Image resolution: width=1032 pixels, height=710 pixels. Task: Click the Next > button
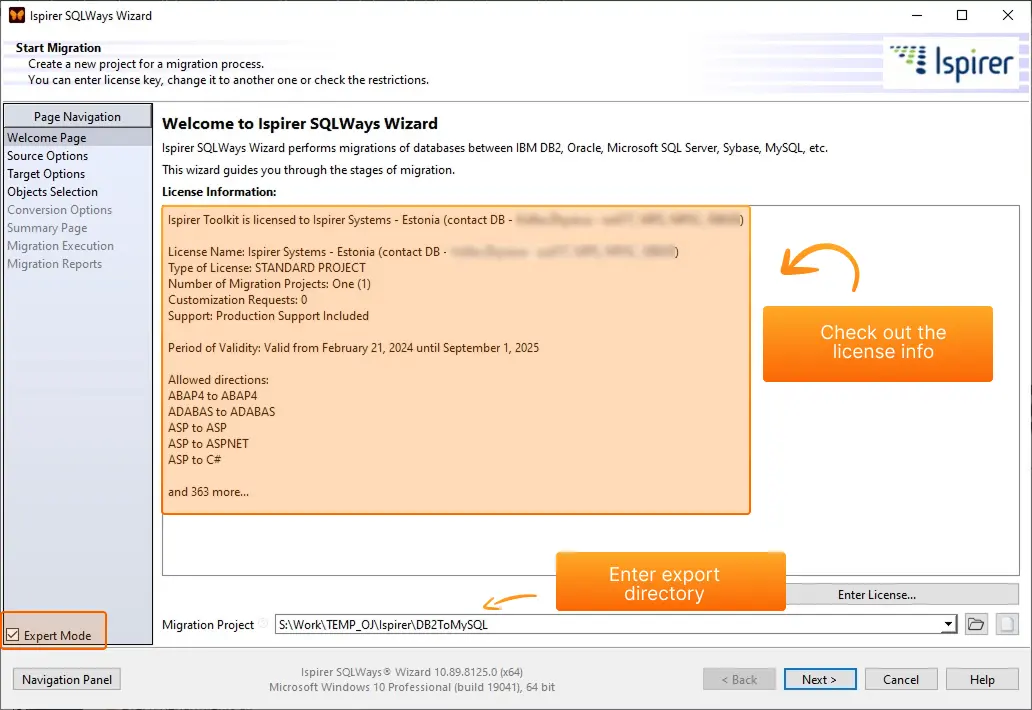[819, 679]
